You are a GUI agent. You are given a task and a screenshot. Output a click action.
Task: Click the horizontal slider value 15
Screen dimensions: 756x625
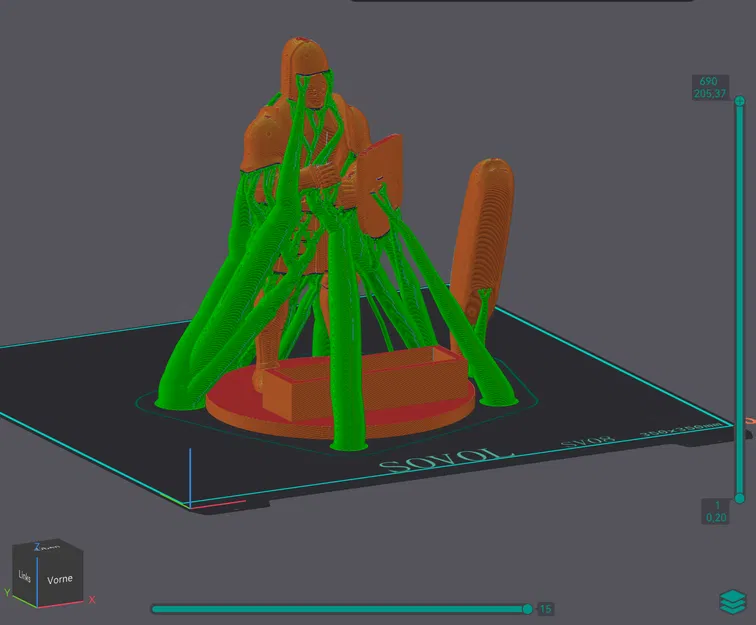(x=545, y=609)
